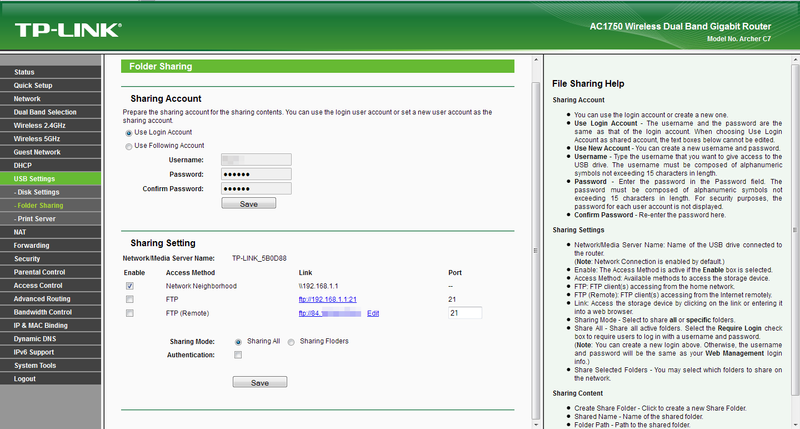
Task: Open Wireless 2.4GHz settings
Action: pos(51,125)
